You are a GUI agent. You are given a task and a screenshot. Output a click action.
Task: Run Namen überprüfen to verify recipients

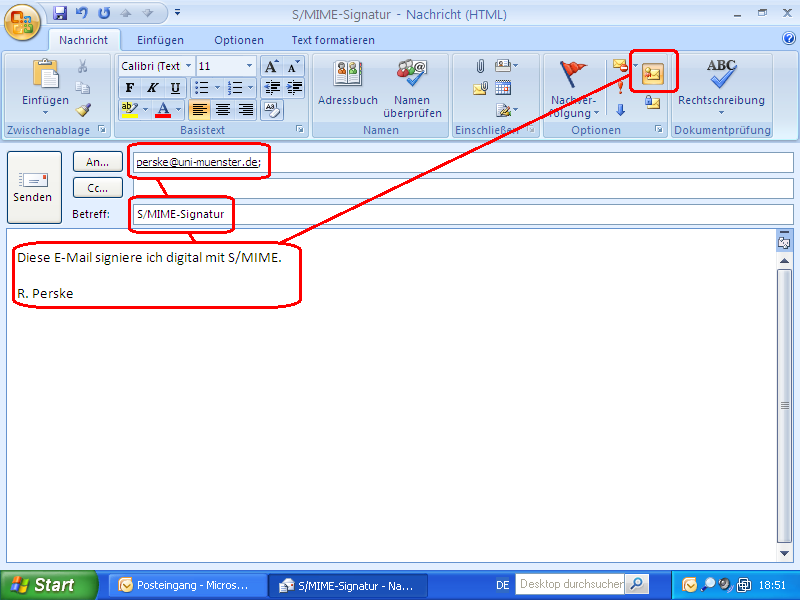coord(412,85)
